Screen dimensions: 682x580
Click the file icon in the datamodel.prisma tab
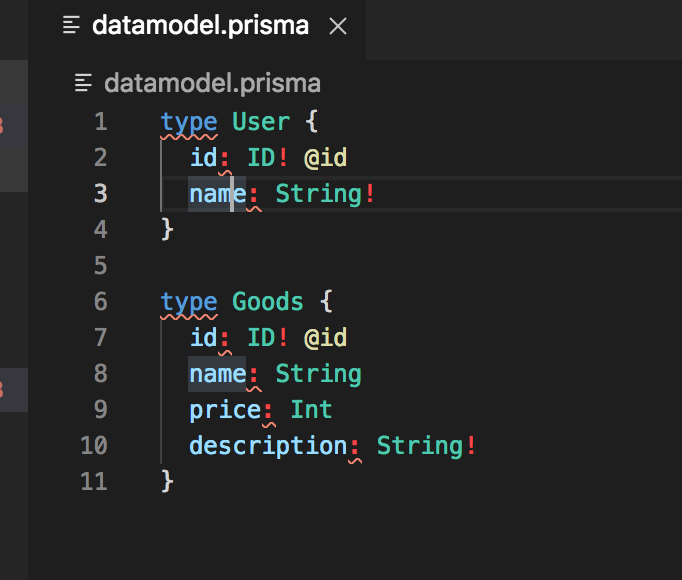click(x=71, y=26)
